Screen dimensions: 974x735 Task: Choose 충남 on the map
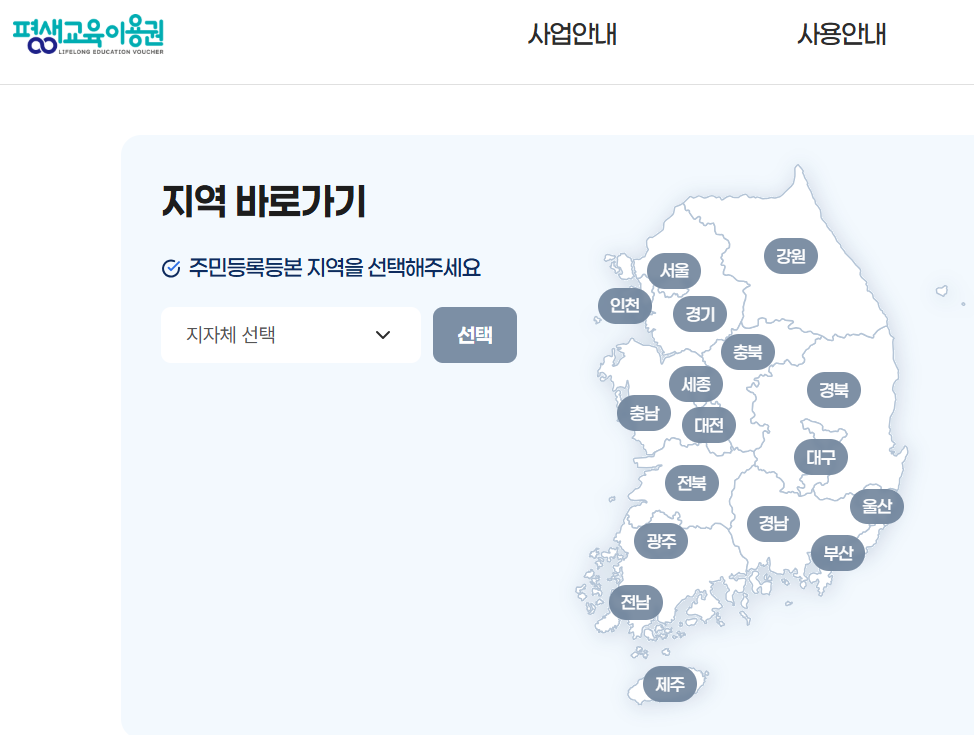pos(644,413)
